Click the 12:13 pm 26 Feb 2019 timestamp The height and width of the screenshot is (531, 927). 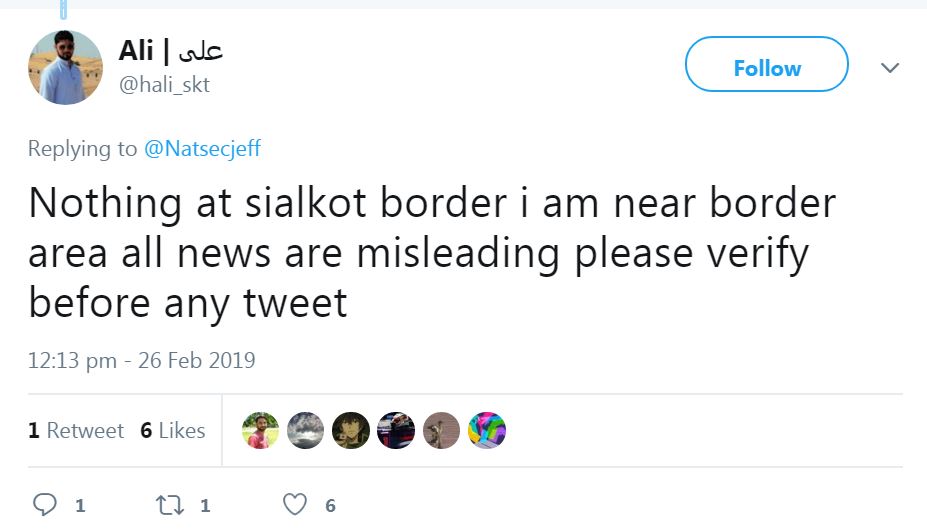(x=141, y=360)
